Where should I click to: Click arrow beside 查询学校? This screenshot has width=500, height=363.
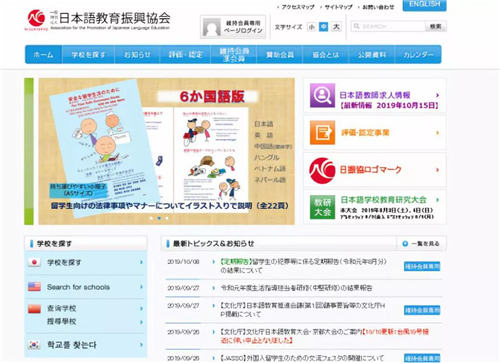141,309
